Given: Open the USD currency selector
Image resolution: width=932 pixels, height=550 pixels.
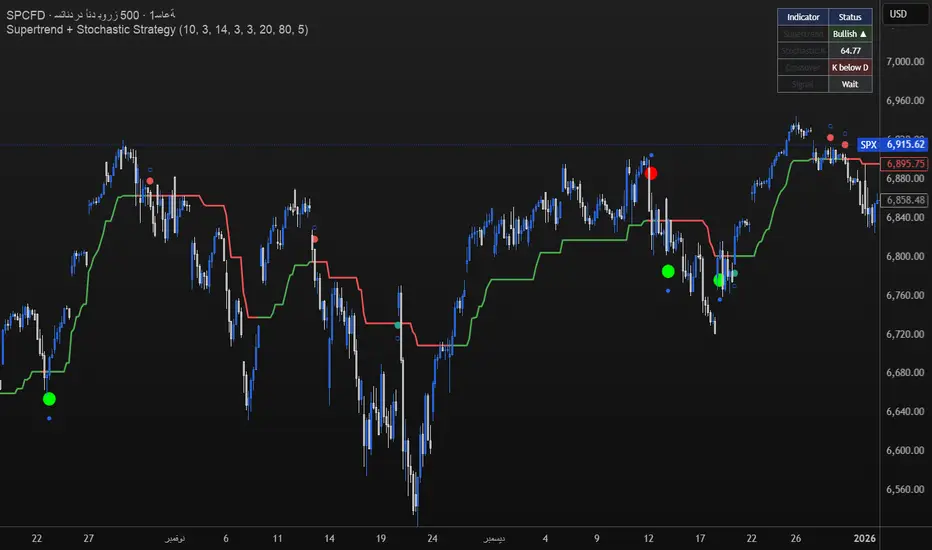Looking at the screenshot, I should coord(905,14).
